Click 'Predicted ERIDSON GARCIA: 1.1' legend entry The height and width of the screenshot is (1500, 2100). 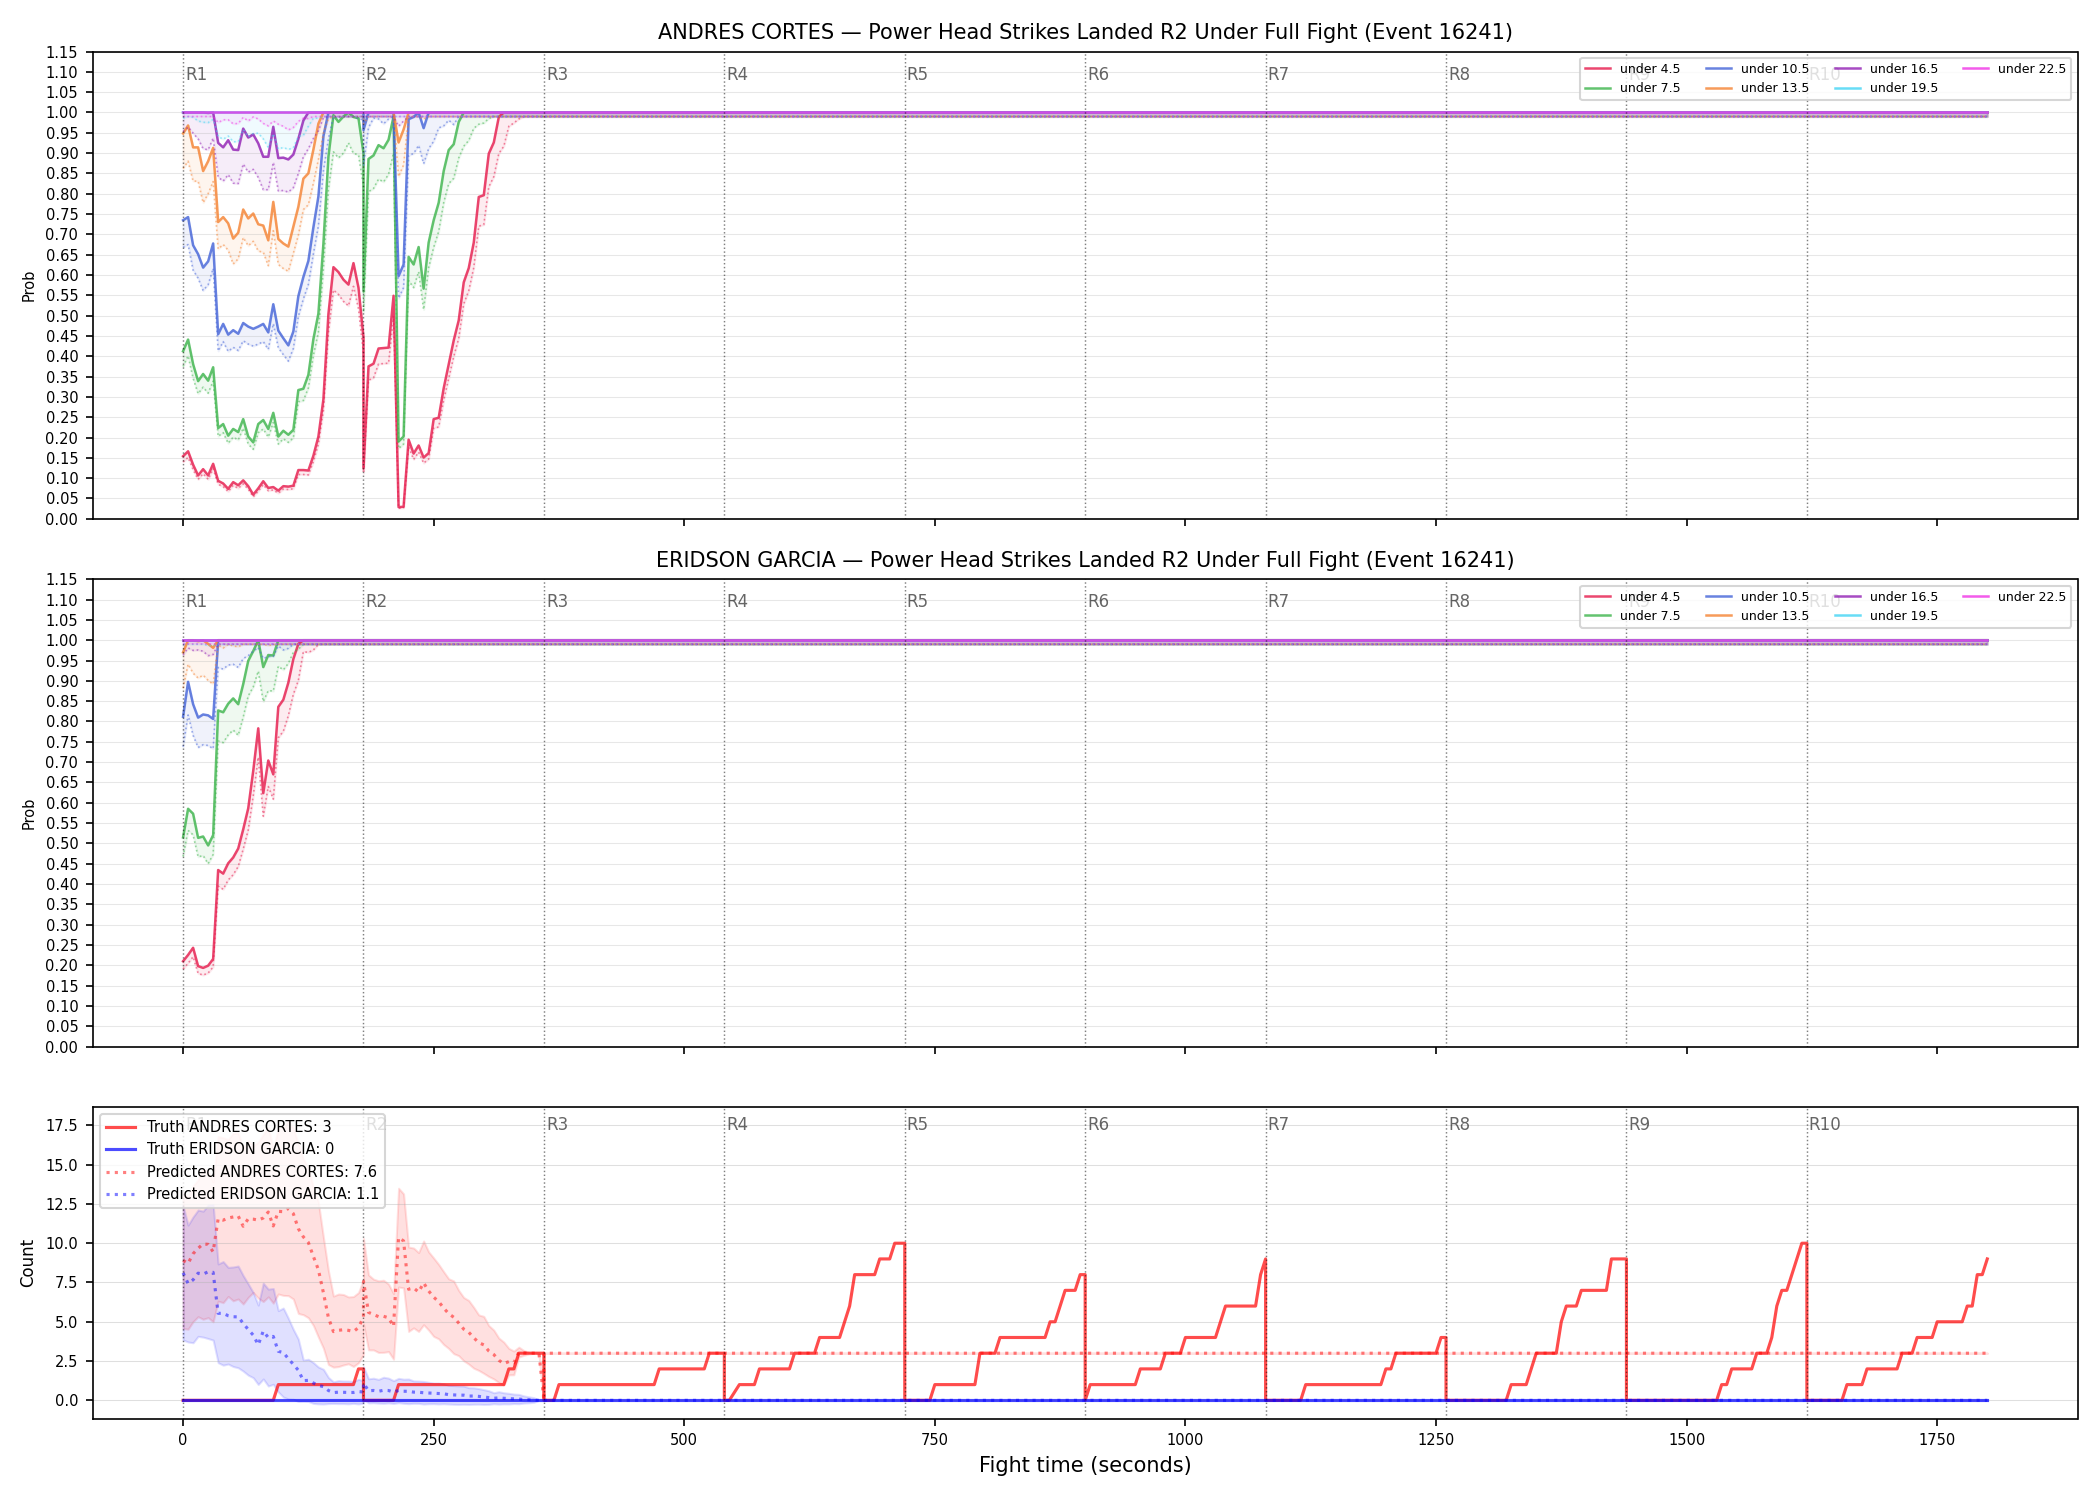pos(242,1193)
